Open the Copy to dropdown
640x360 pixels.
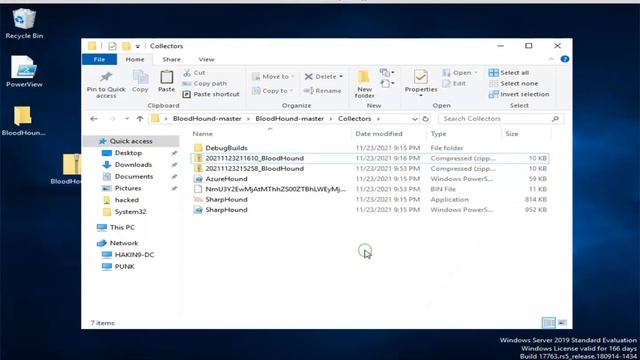click(x=273, y=91)
